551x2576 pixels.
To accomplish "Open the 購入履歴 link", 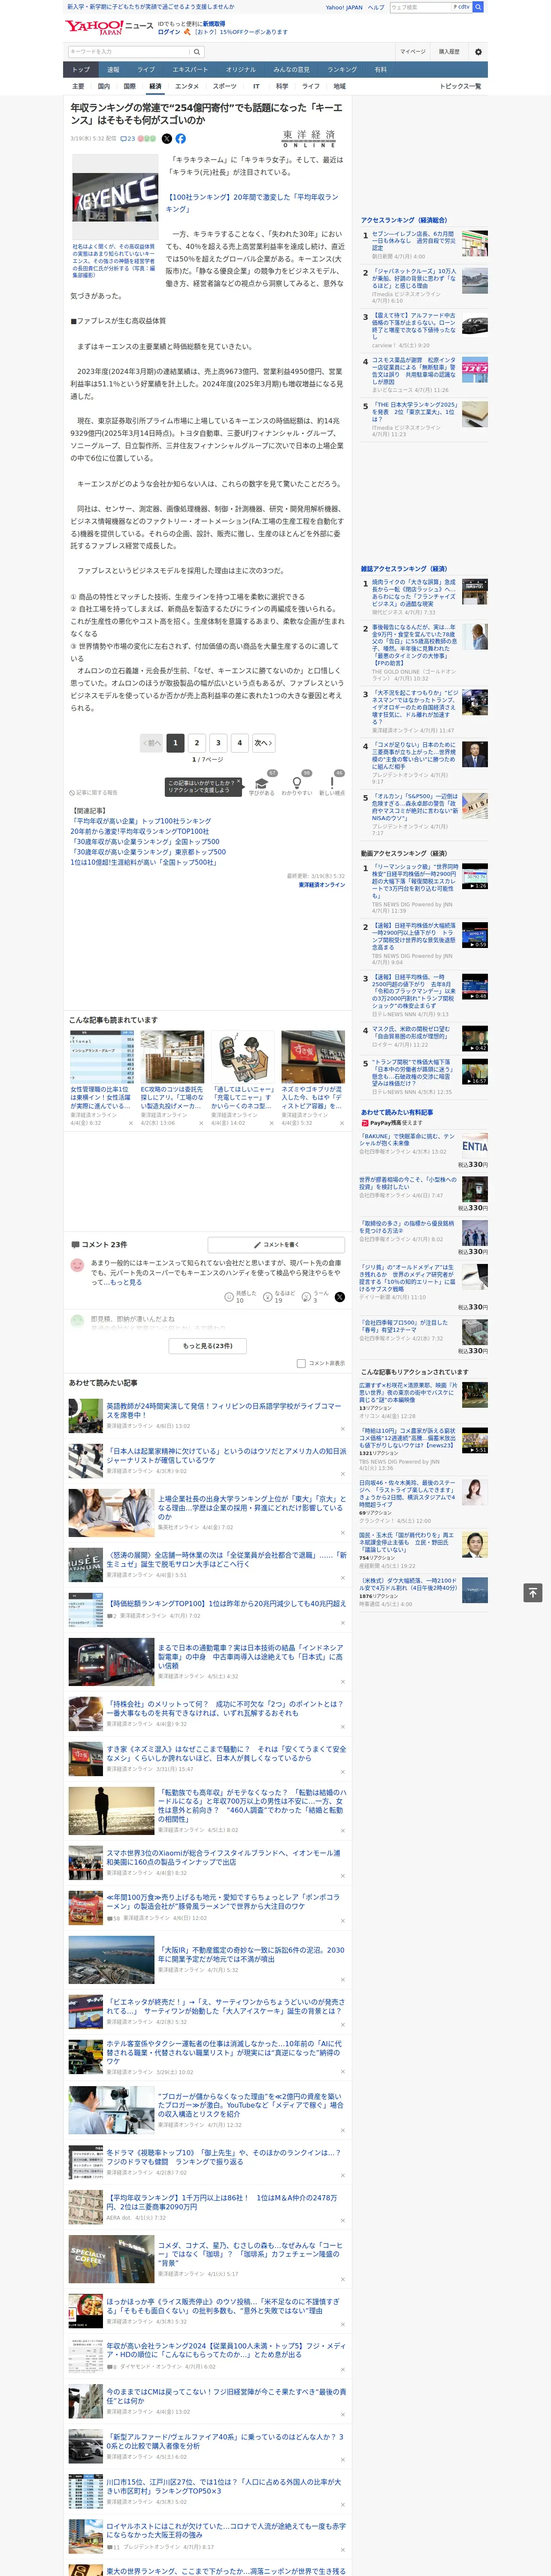I will pyautogui.click(x=449, y=52).
